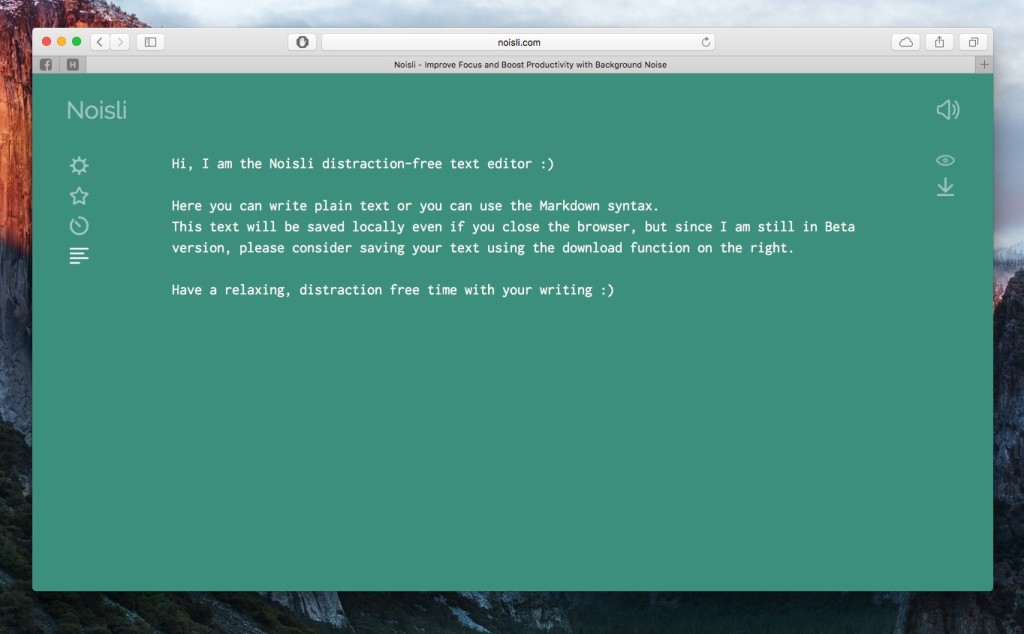This screenshot has width=1024, height=634.
Task: Reload the page with refresh icon
Action: (x=706, y=42)
